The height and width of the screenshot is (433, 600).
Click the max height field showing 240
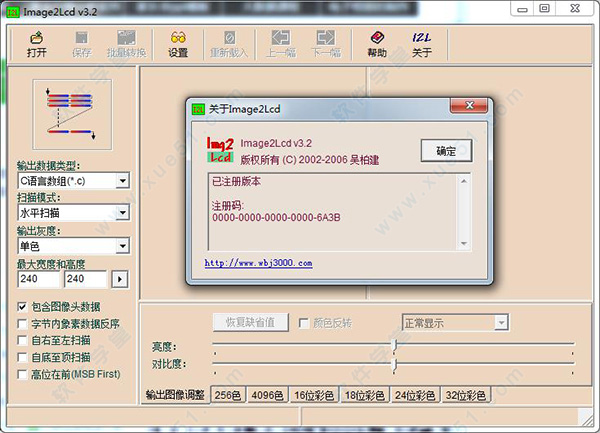click(x=85, y=279)
